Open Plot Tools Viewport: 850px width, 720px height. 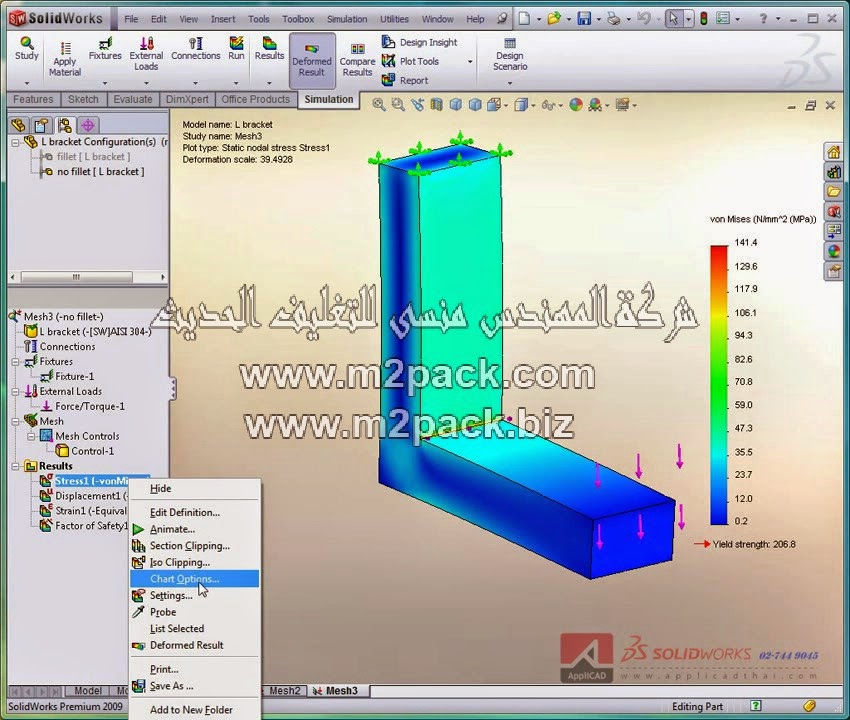click(410, 61)
